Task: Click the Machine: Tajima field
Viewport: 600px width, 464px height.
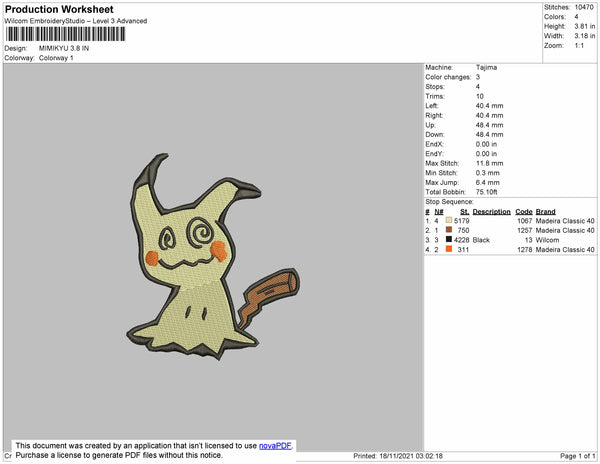Action: pos(460,68)
